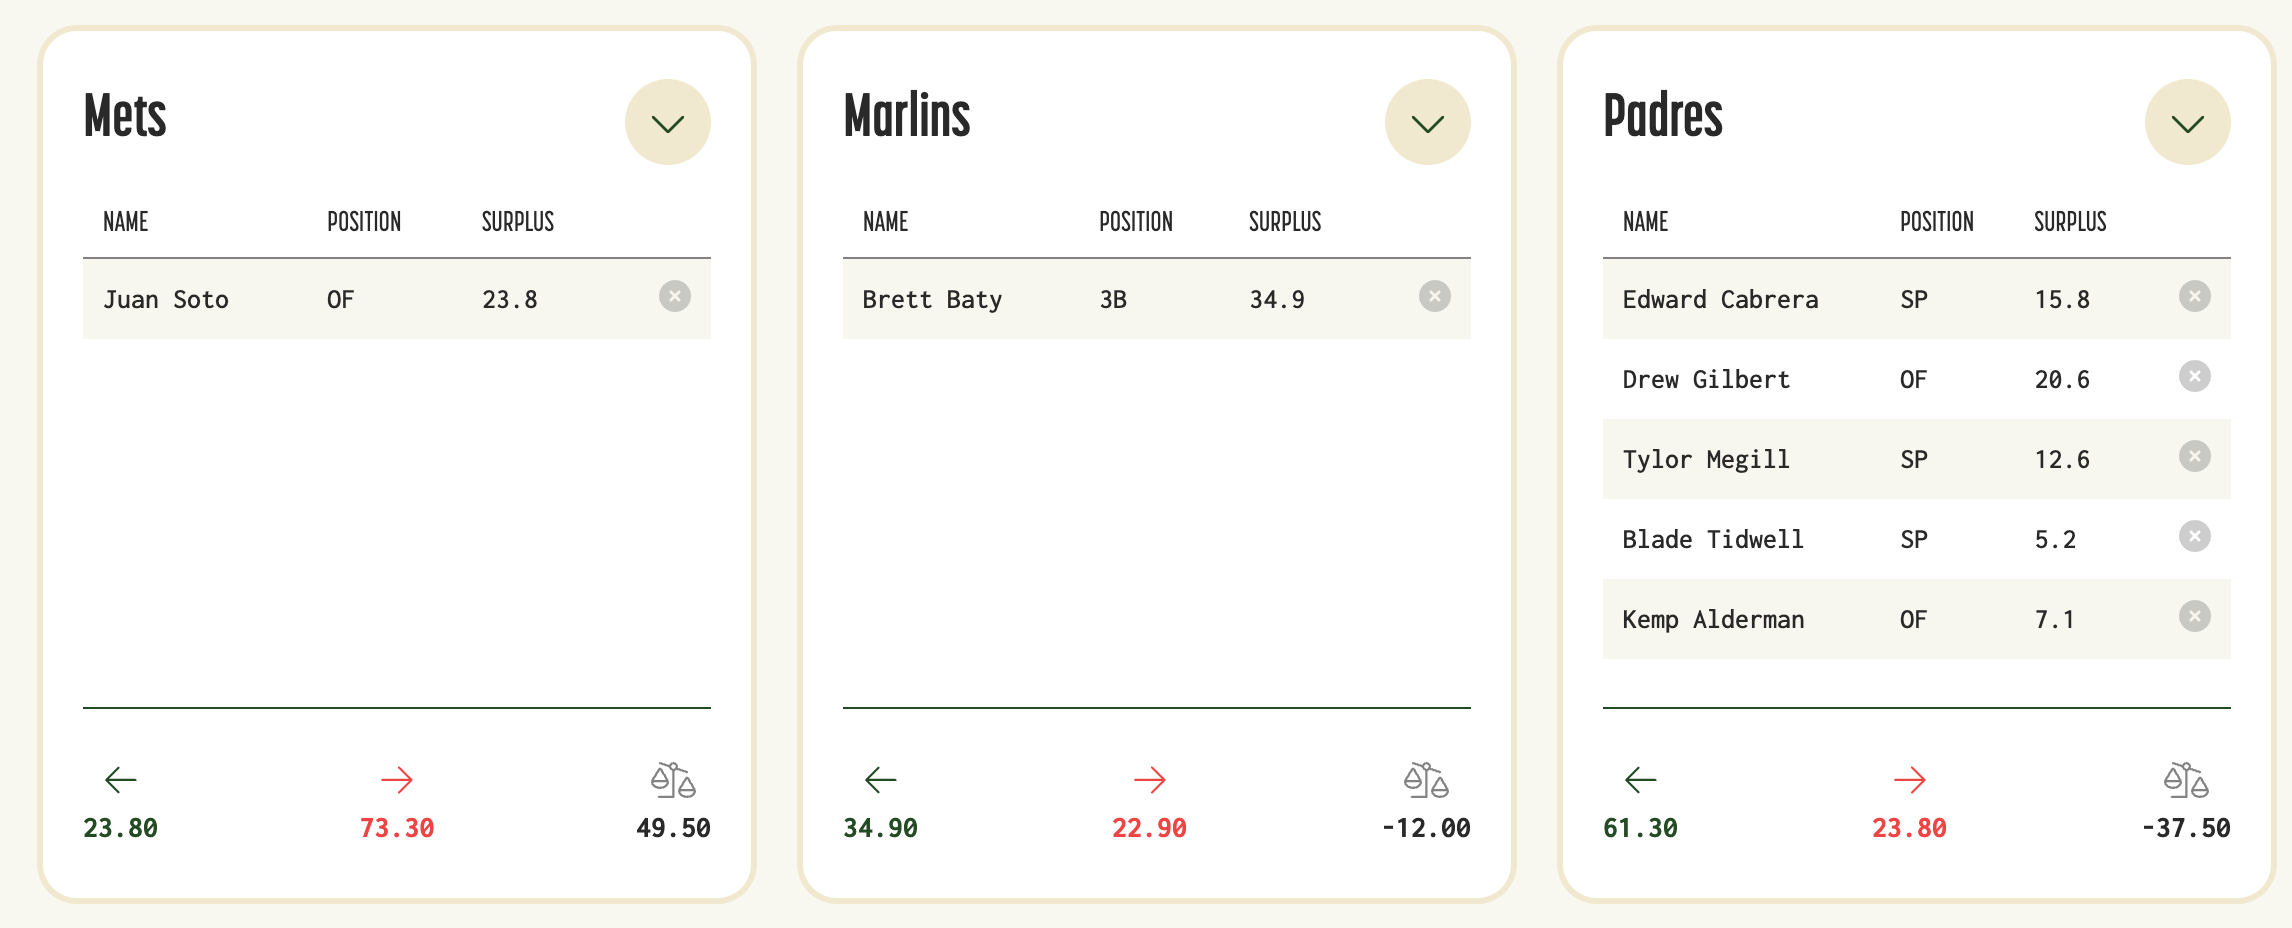Remove Brett Baty from the Marlins list

point(1435,296)
